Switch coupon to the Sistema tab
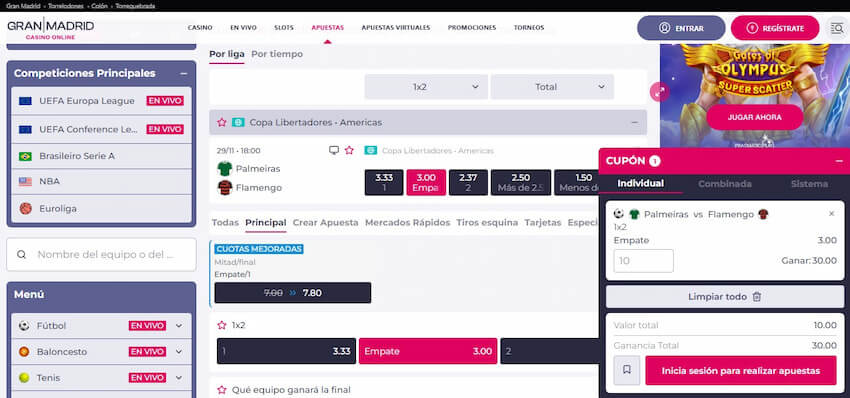 [809, 184]
